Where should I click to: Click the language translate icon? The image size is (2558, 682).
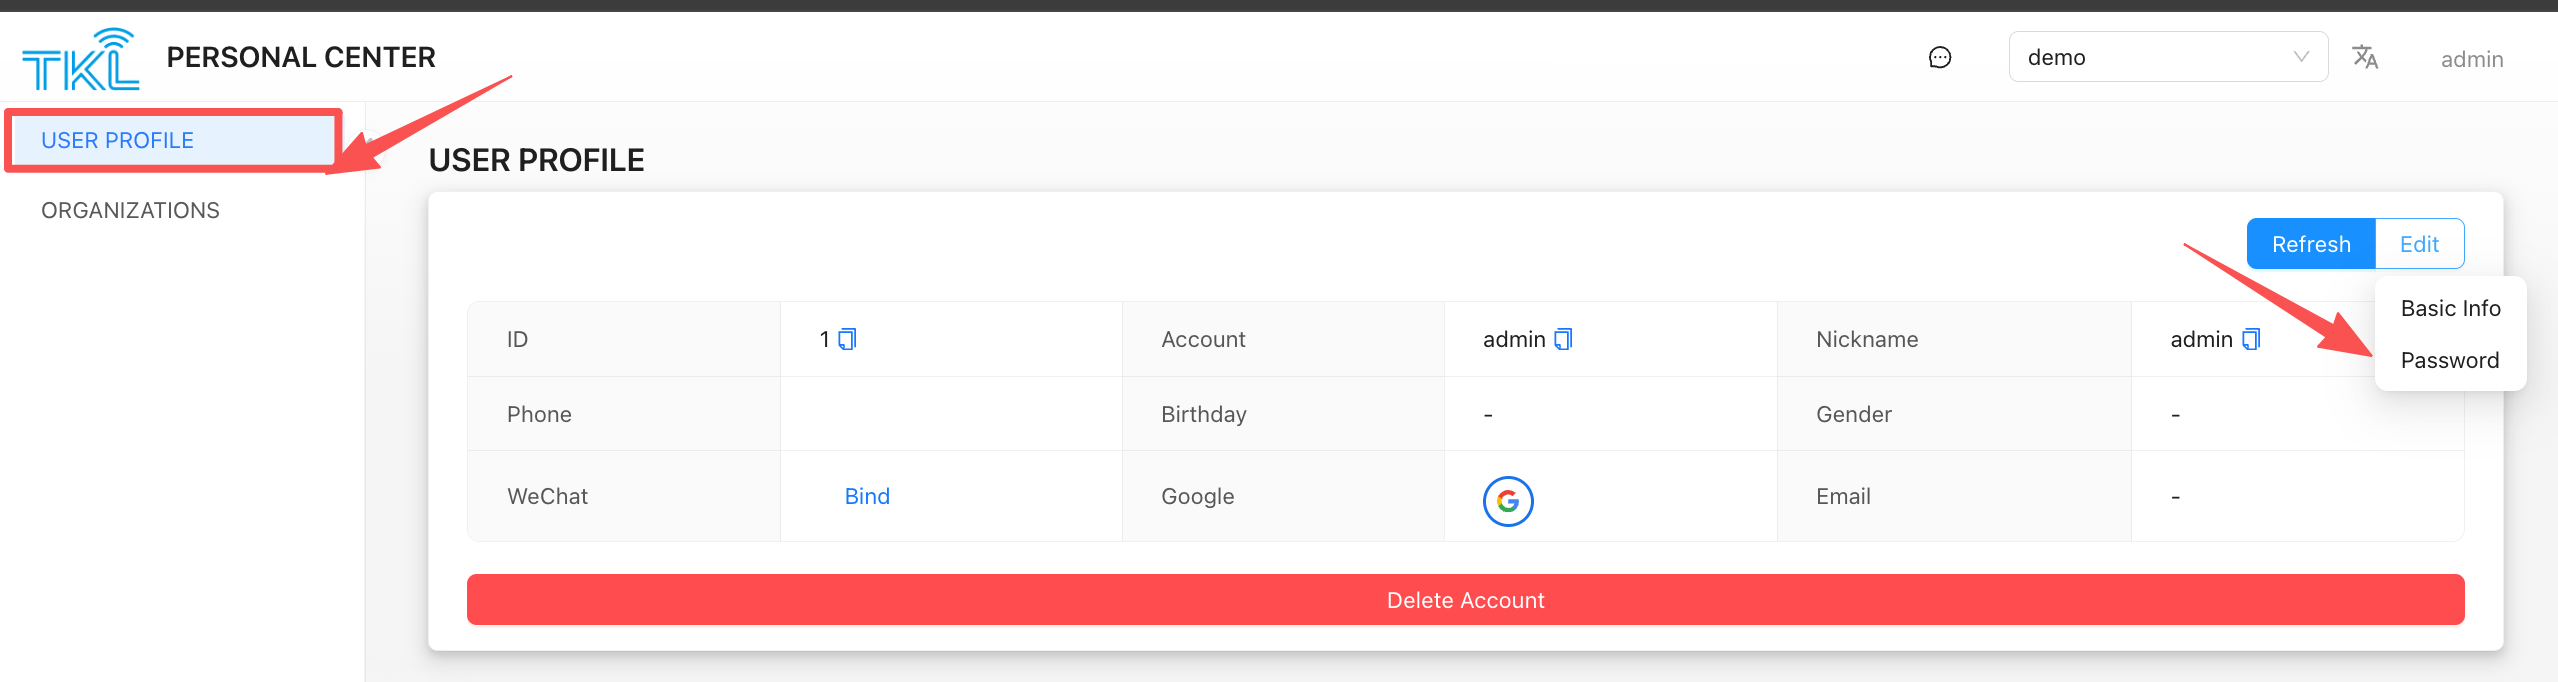(2364, 58)
